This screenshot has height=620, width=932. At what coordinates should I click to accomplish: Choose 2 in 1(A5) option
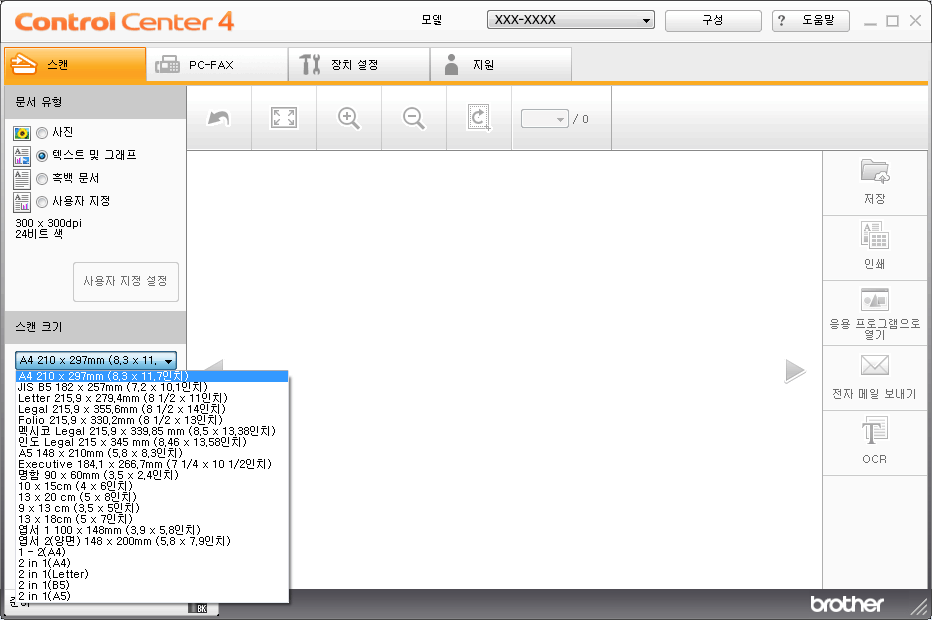[152, 596]
